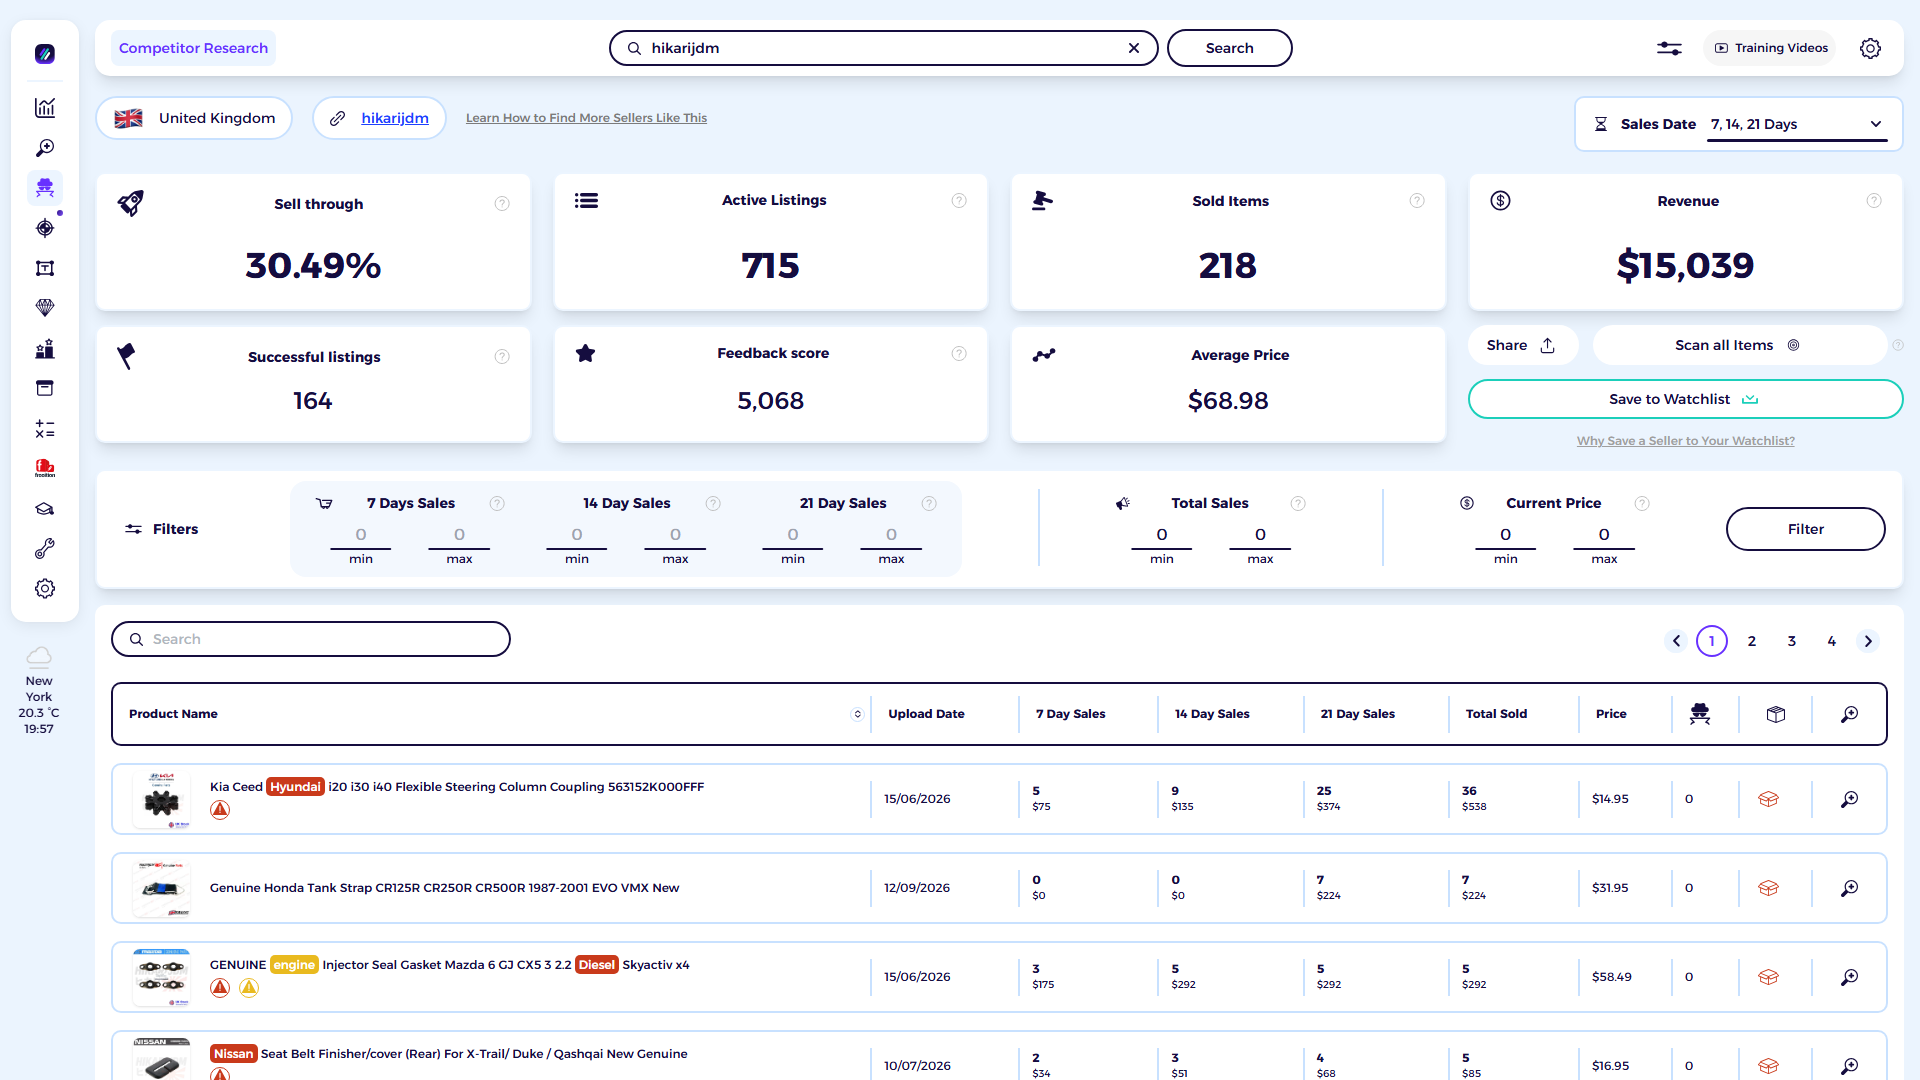
Task: Select the United Kingdom country chip
Action: coord(194,118)
